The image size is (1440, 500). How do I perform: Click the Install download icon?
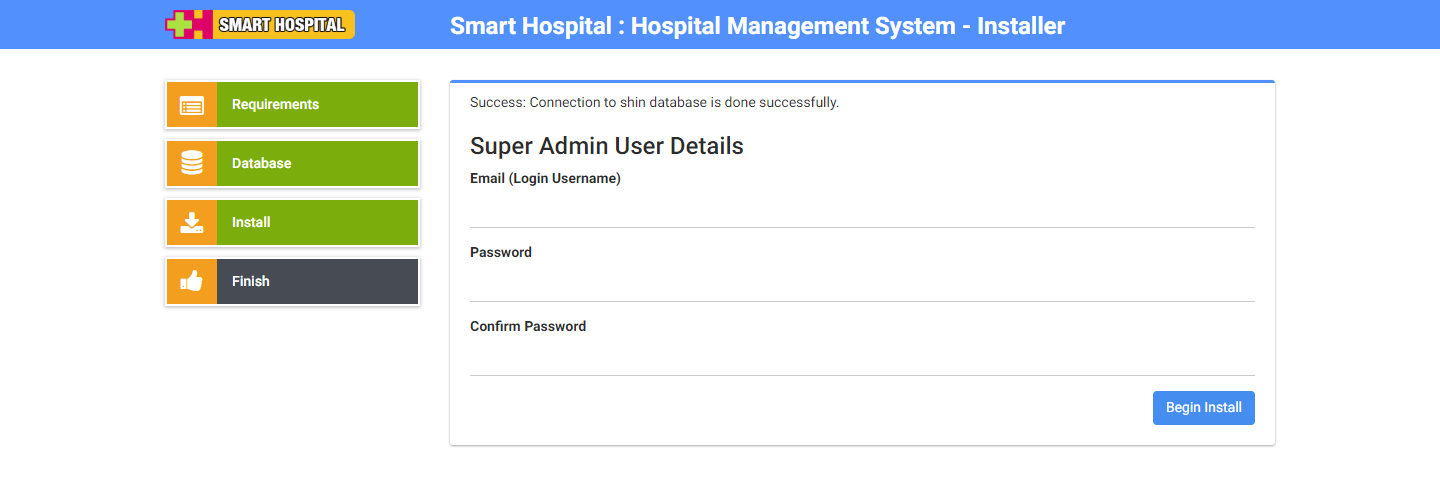tap(192, 222)
